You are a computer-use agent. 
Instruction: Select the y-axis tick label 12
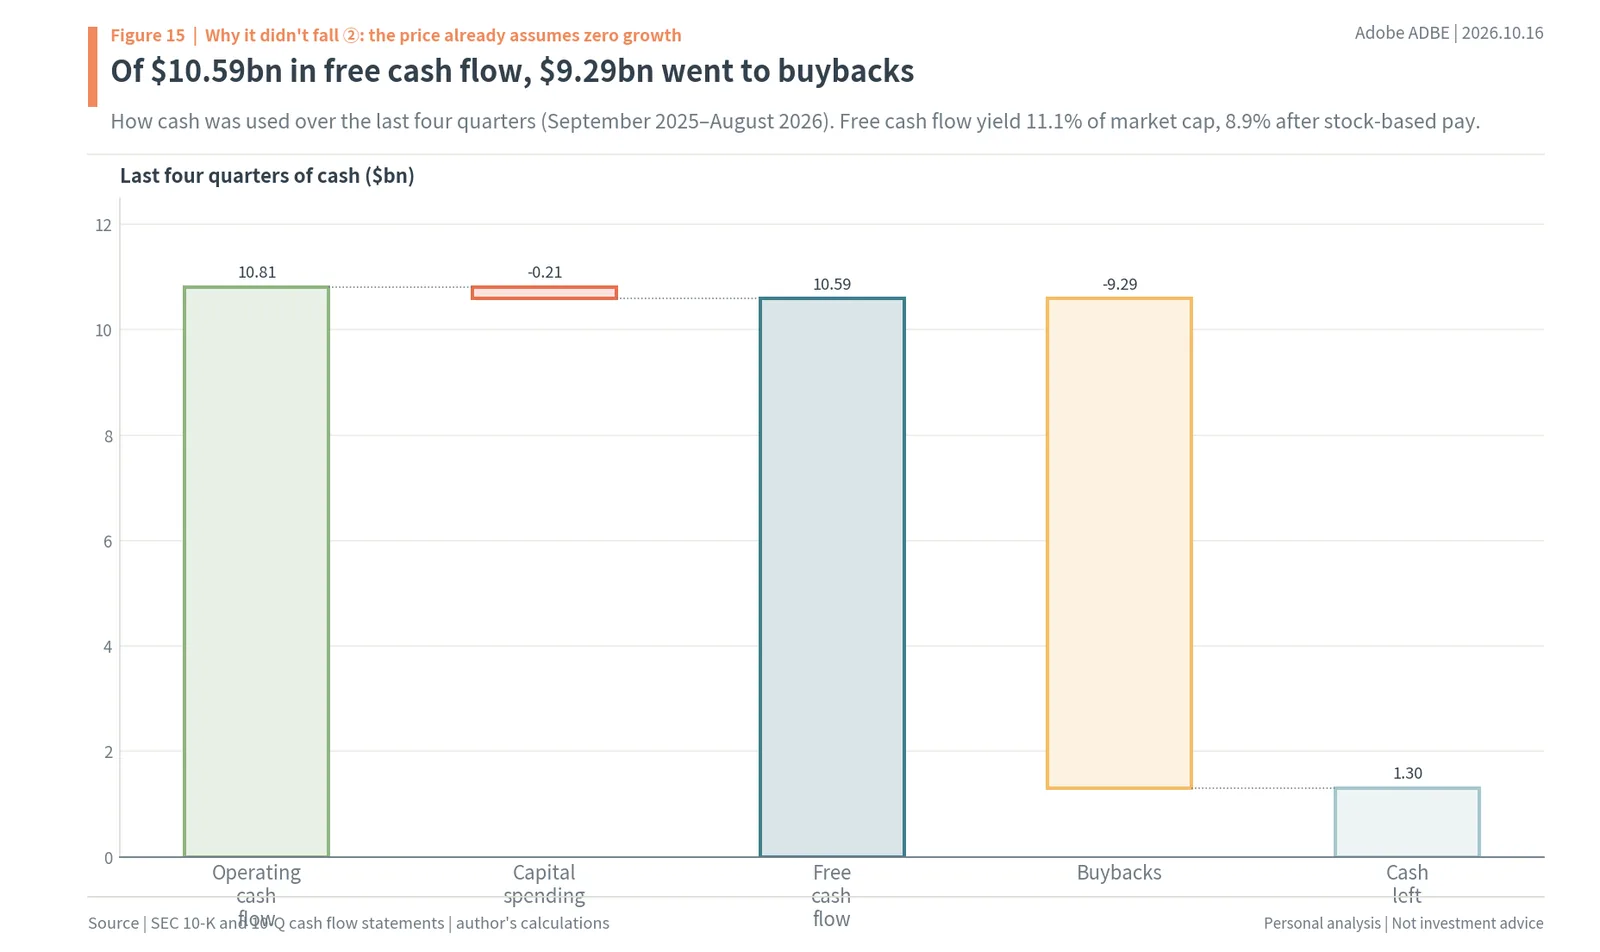coord(103,225)
